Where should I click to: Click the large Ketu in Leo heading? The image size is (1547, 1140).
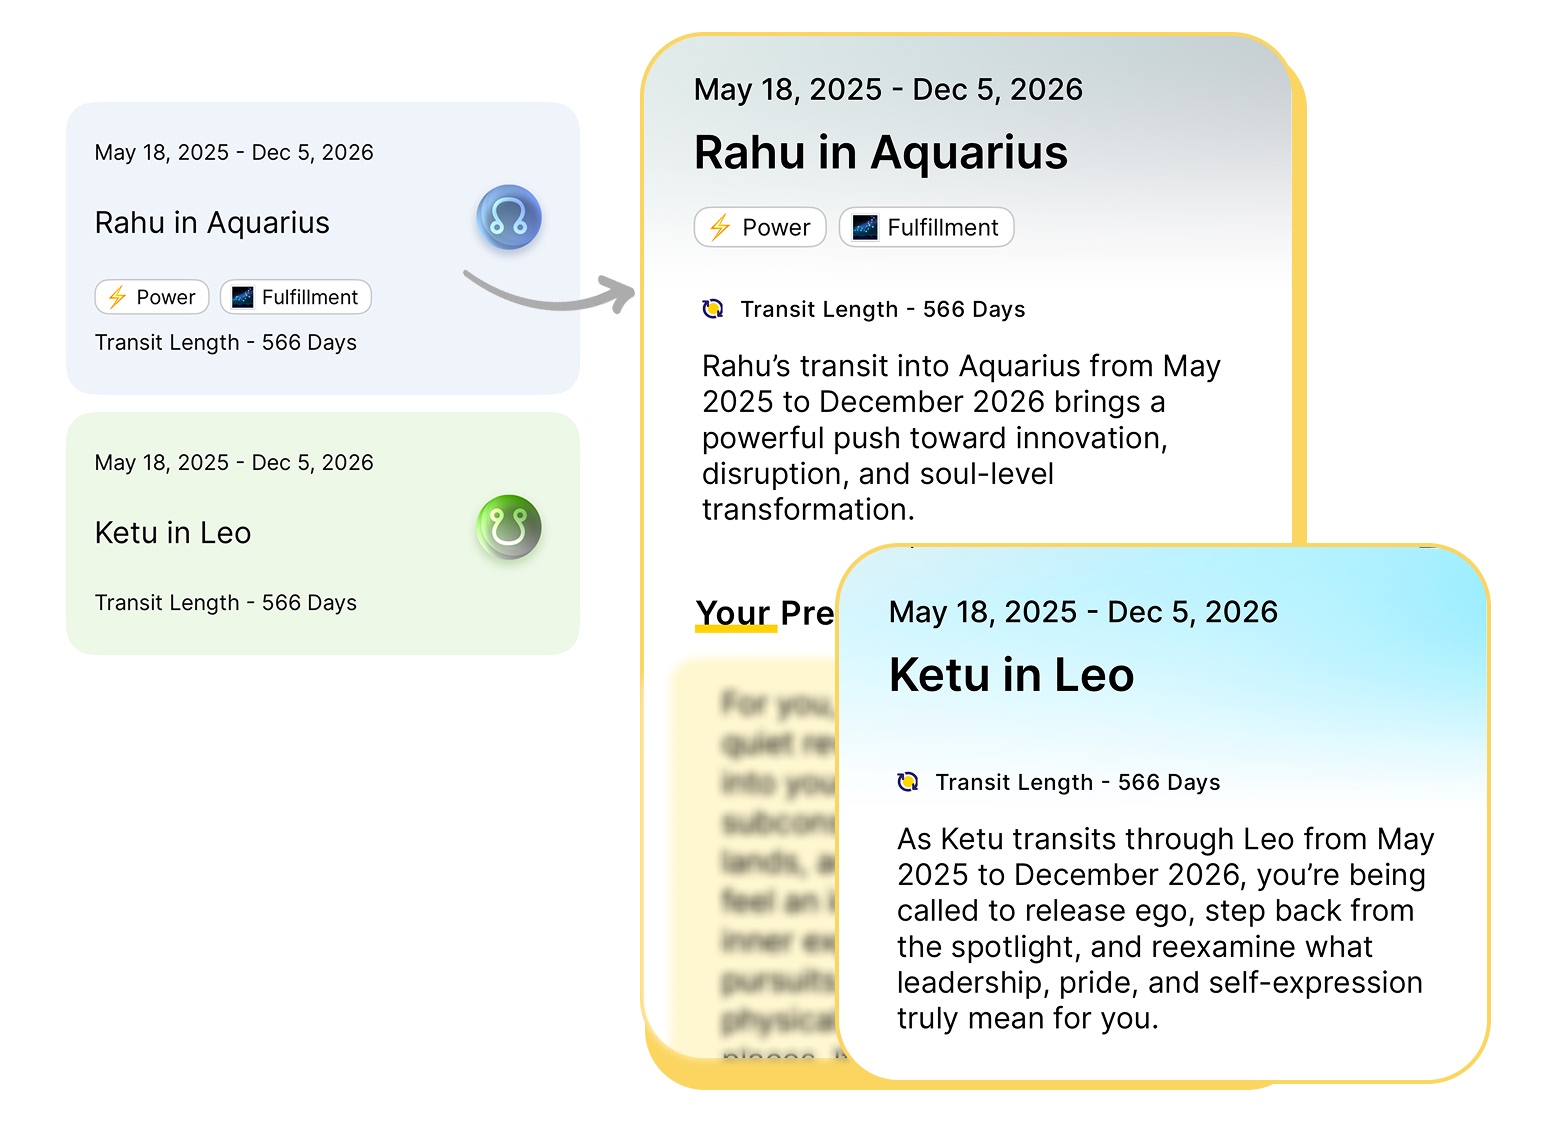point(1011,675)
